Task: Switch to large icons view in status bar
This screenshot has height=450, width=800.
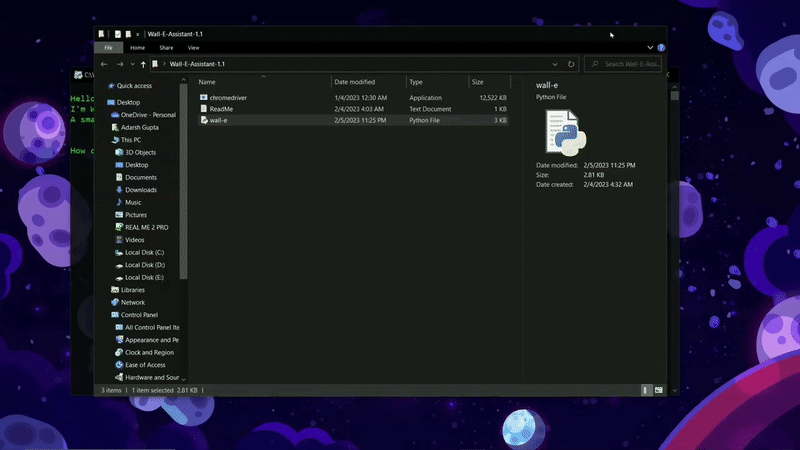Action: click(660, 389)
